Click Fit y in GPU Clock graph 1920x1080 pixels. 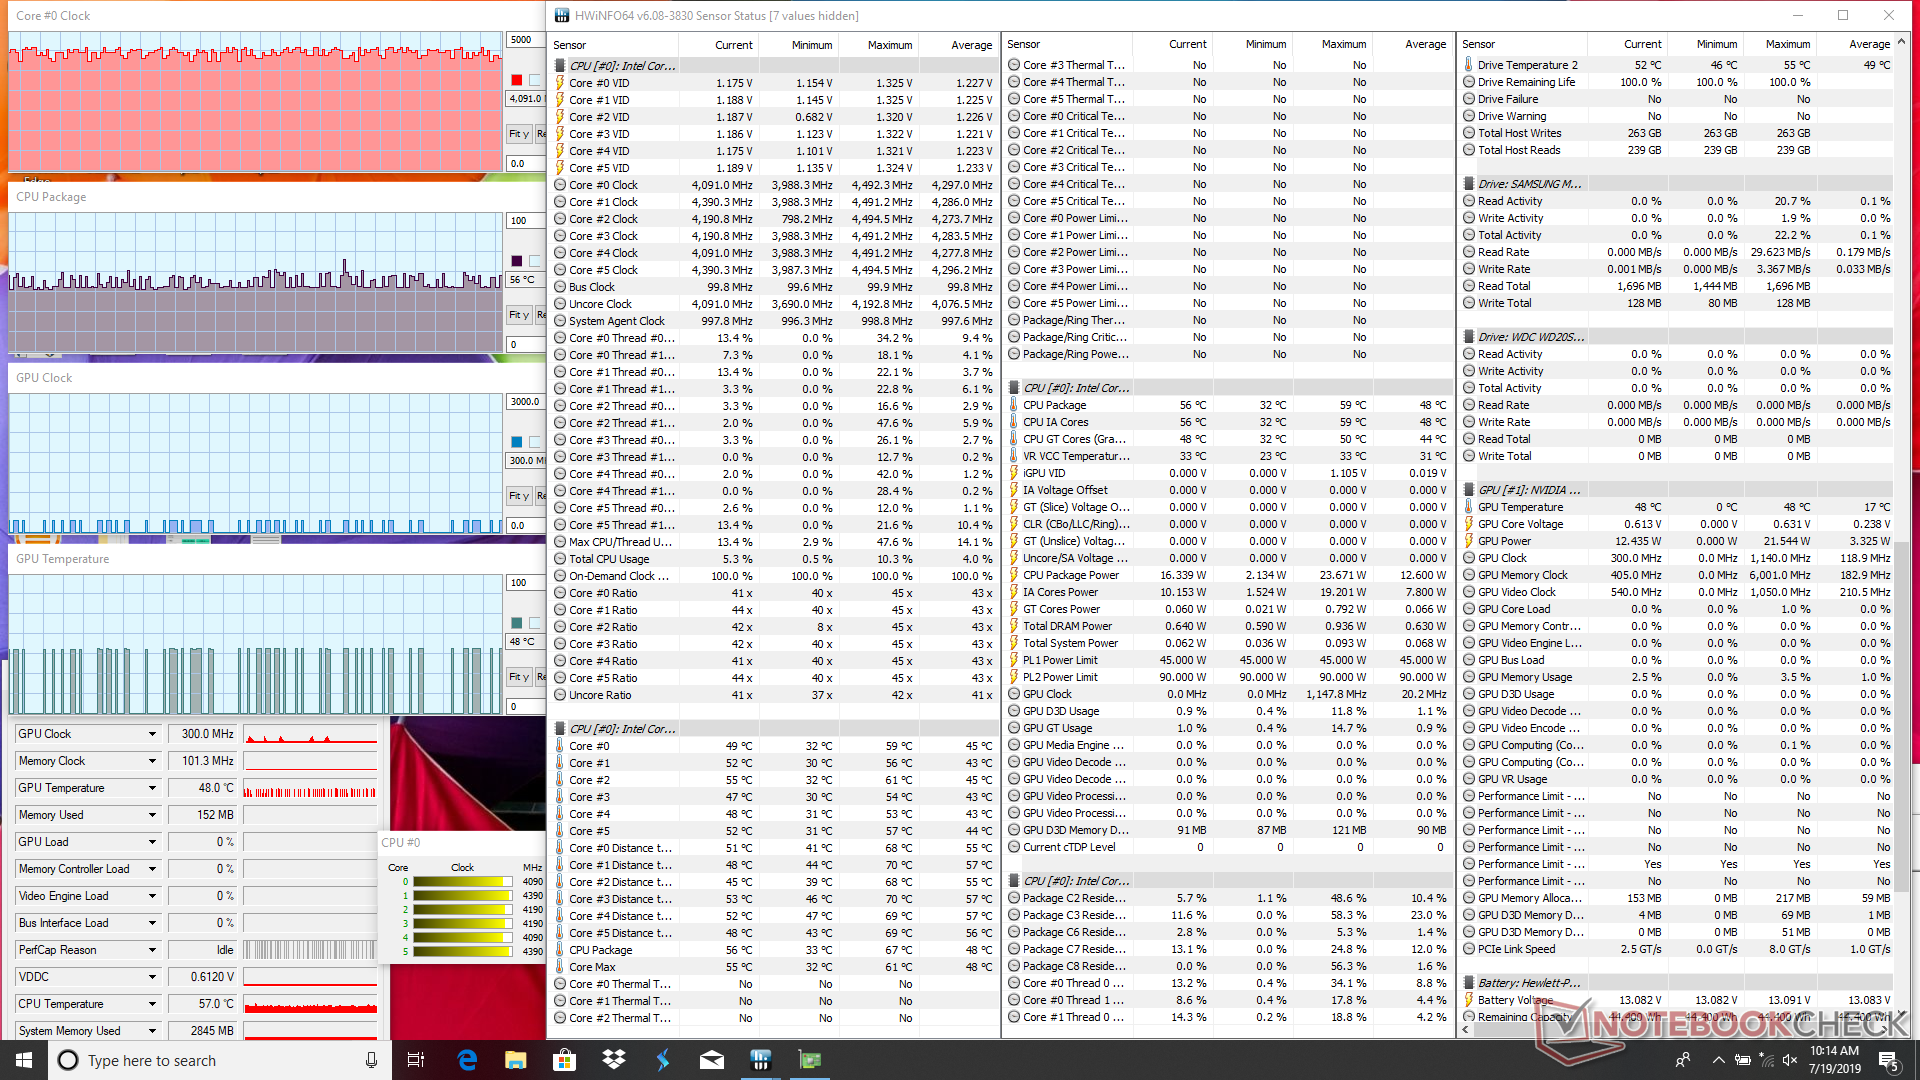(518, 496)
